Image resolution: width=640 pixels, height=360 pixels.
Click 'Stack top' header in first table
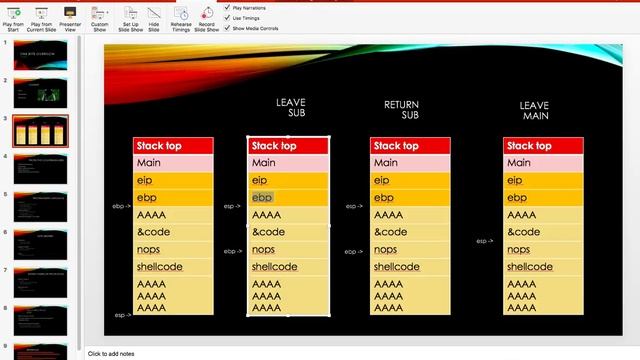coord(173,146)
